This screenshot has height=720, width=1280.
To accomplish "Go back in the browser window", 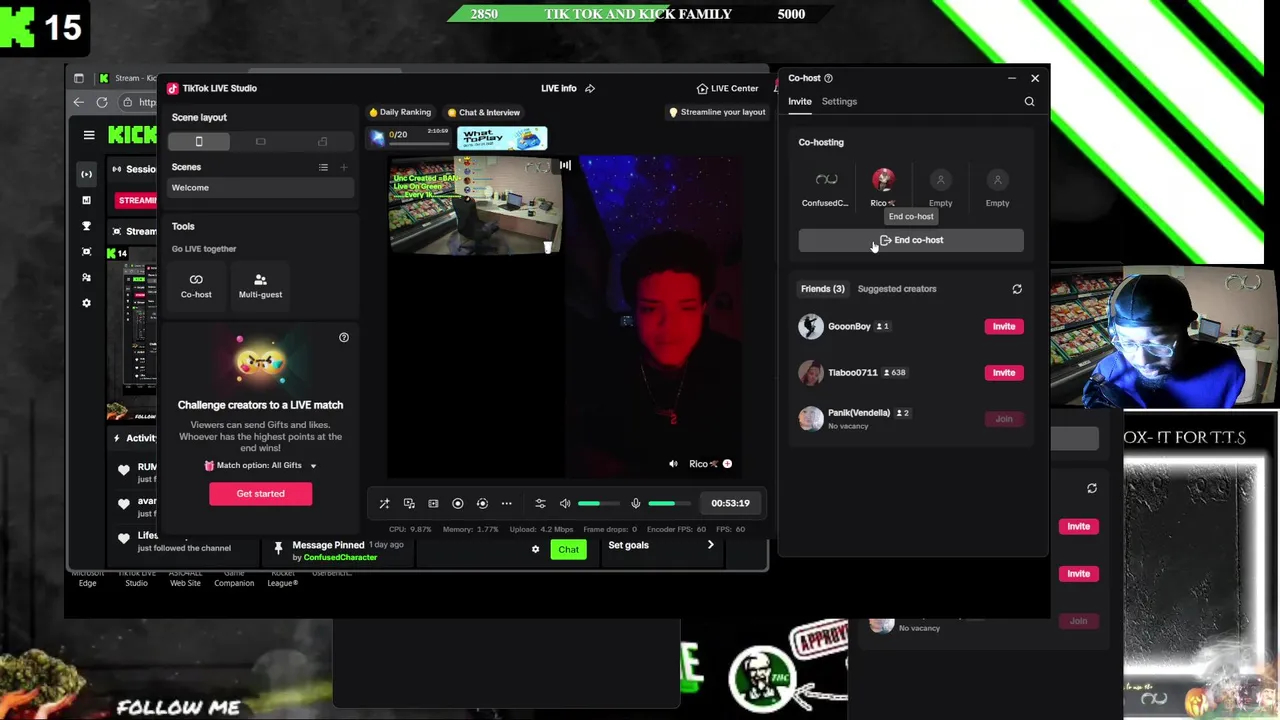I will point(79,102).
